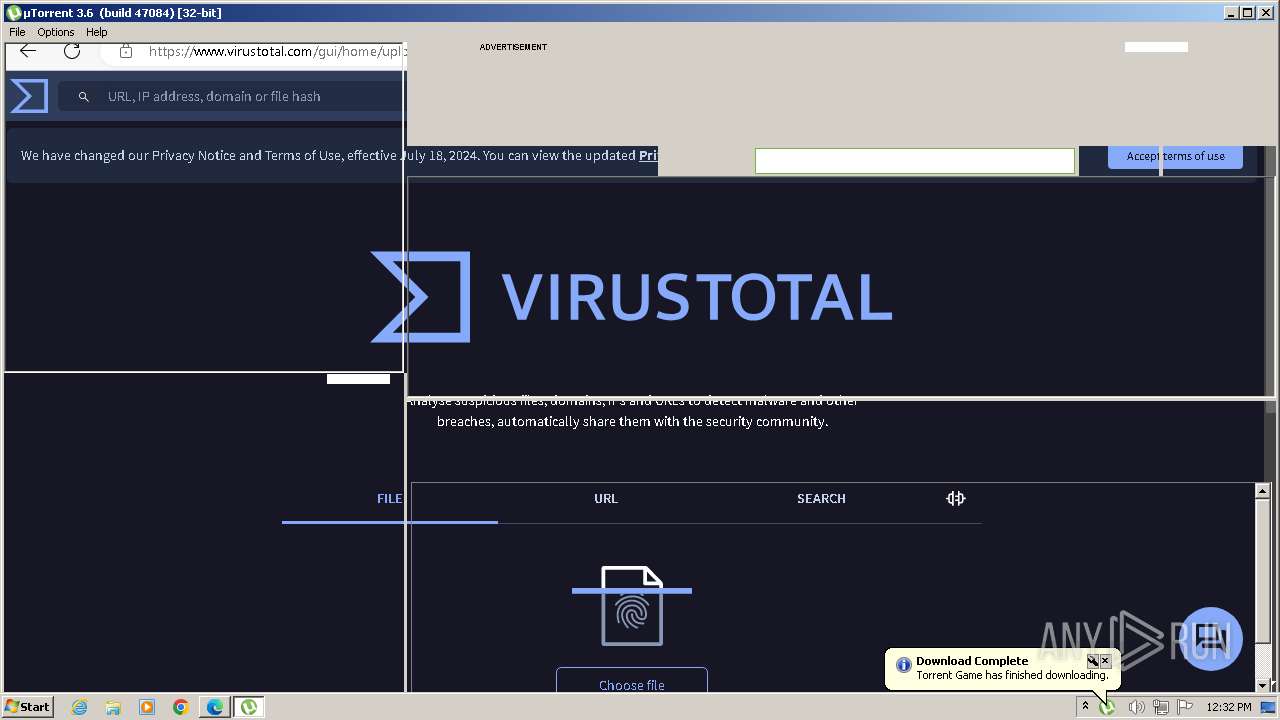1280x720 pixels.
Task: Close the Download Complete balloon
Action: 1105,661
